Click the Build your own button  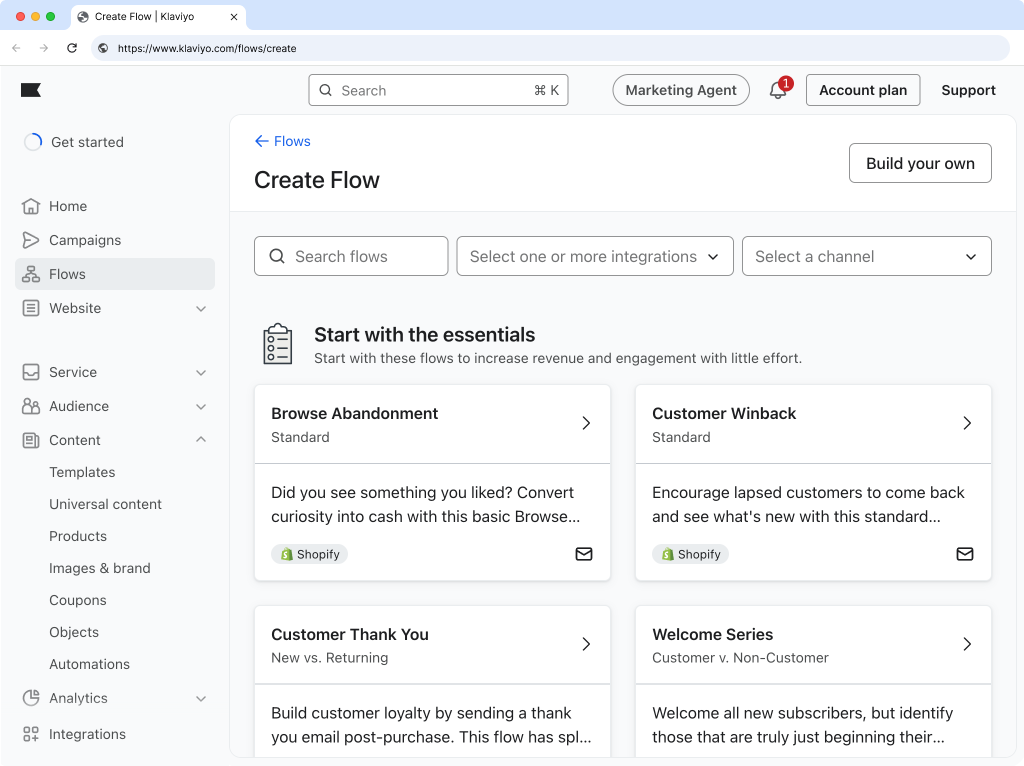(x=919, y=163)
